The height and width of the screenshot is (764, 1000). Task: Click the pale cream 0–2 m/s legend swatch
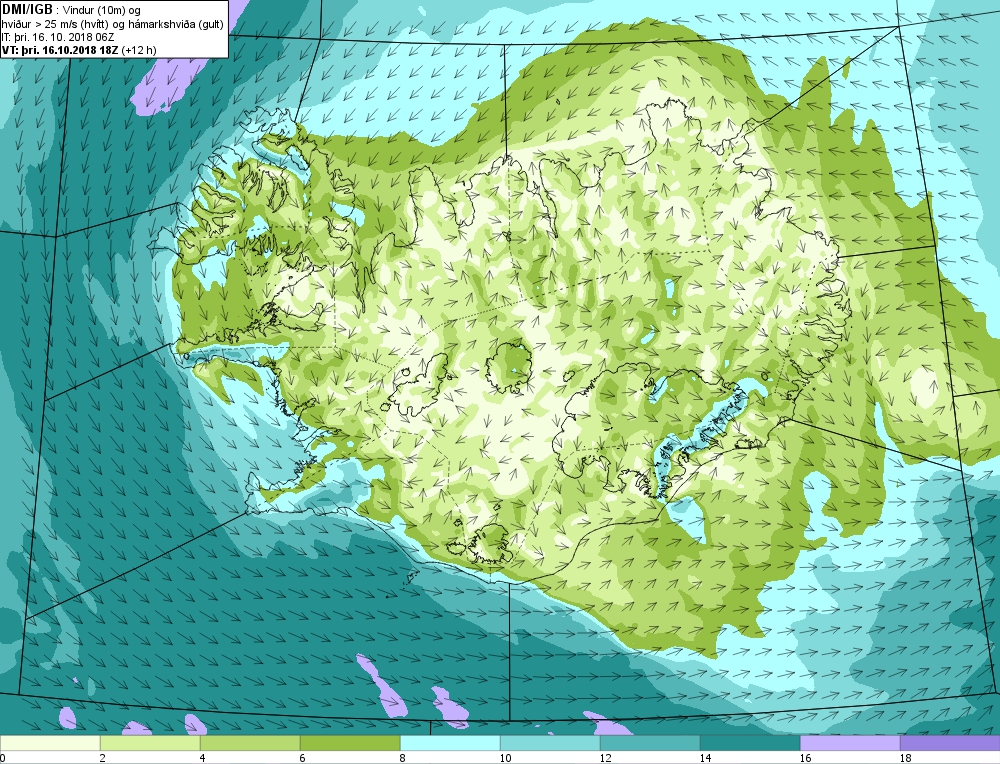(x=50, y=744)
